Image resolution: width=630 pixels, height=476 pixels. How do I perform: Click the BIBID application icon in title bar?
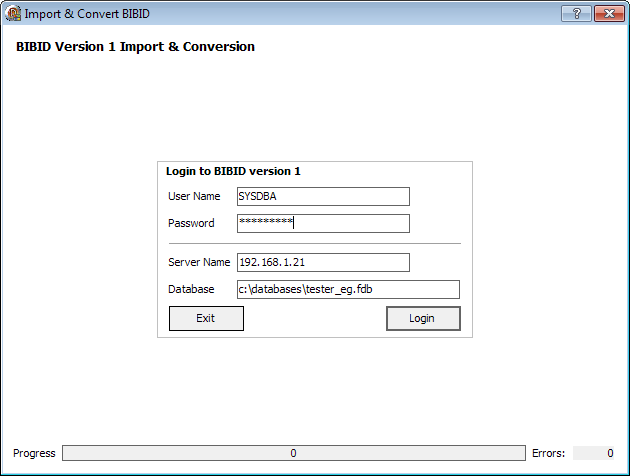(x=14, y=14)
